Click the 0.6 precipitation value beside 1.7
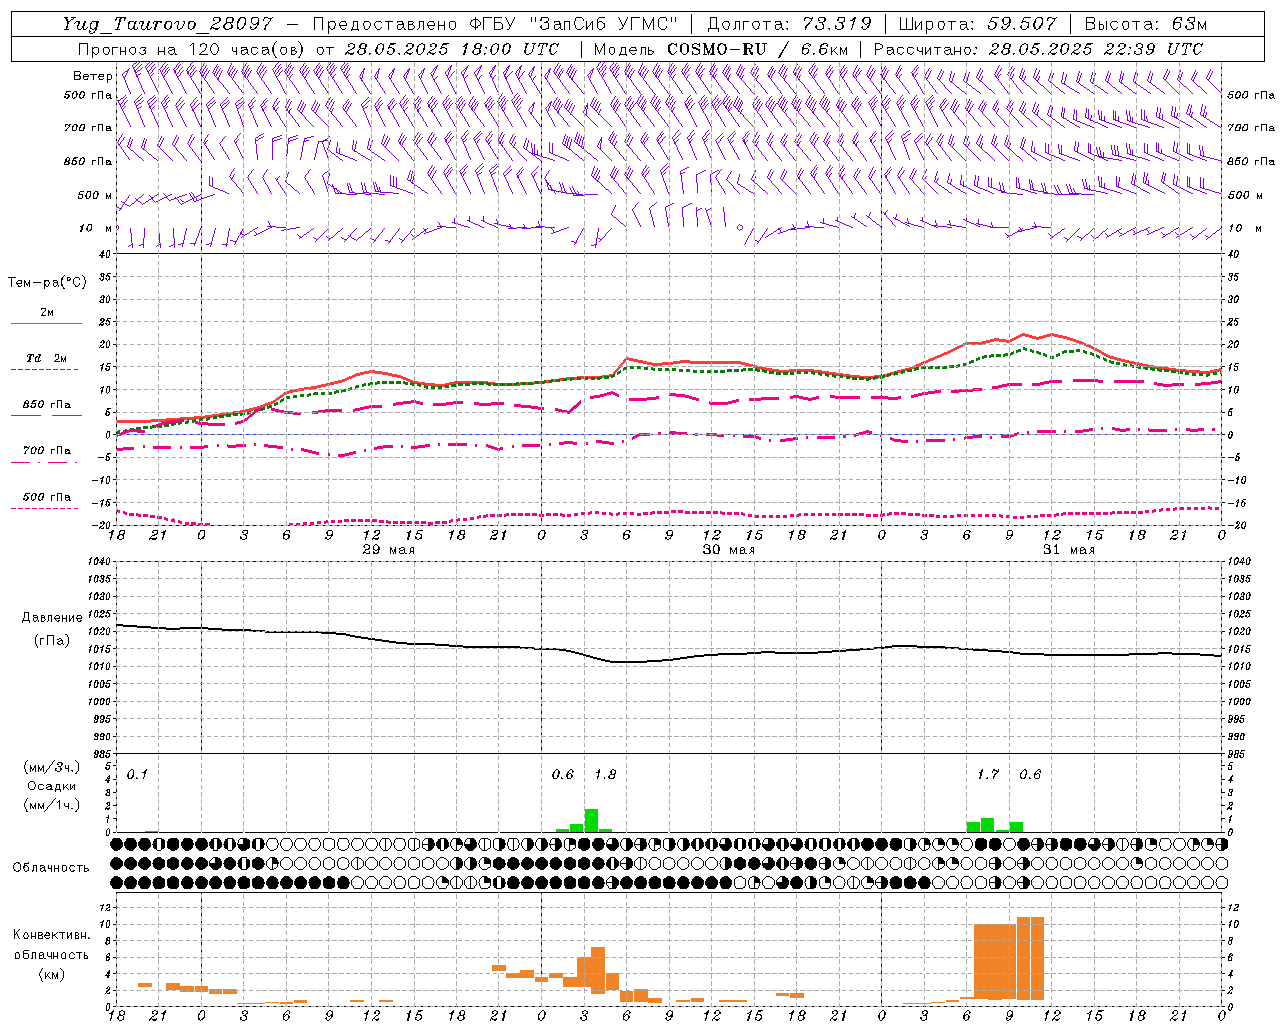This screenshot has height=1024, width=1280. click(x=1030, y=775)
